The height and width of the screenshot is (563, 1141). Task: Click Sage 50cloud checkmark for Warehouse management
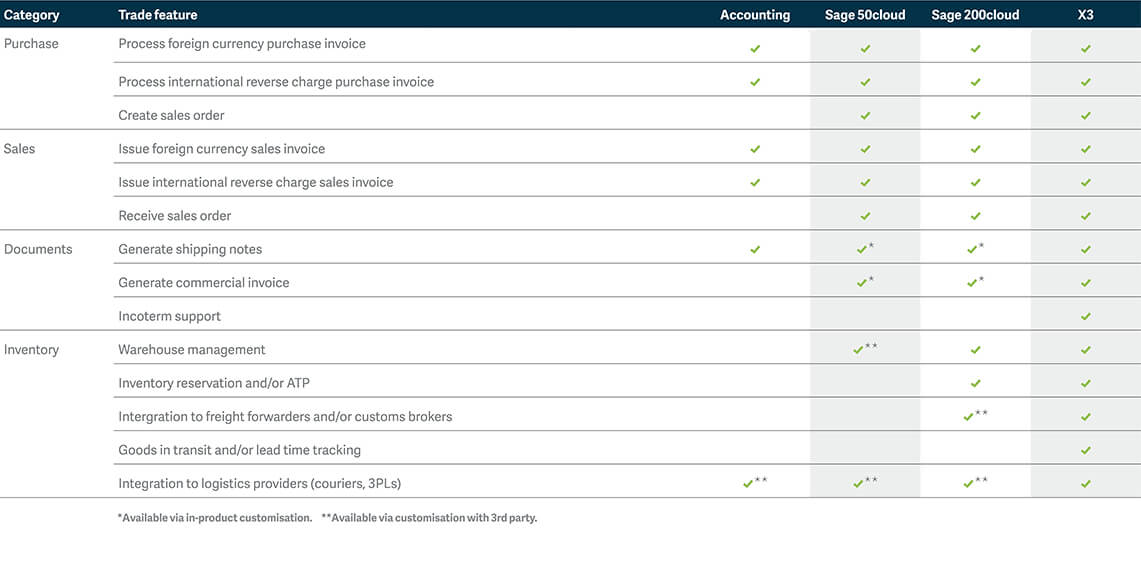click(859, 350)
